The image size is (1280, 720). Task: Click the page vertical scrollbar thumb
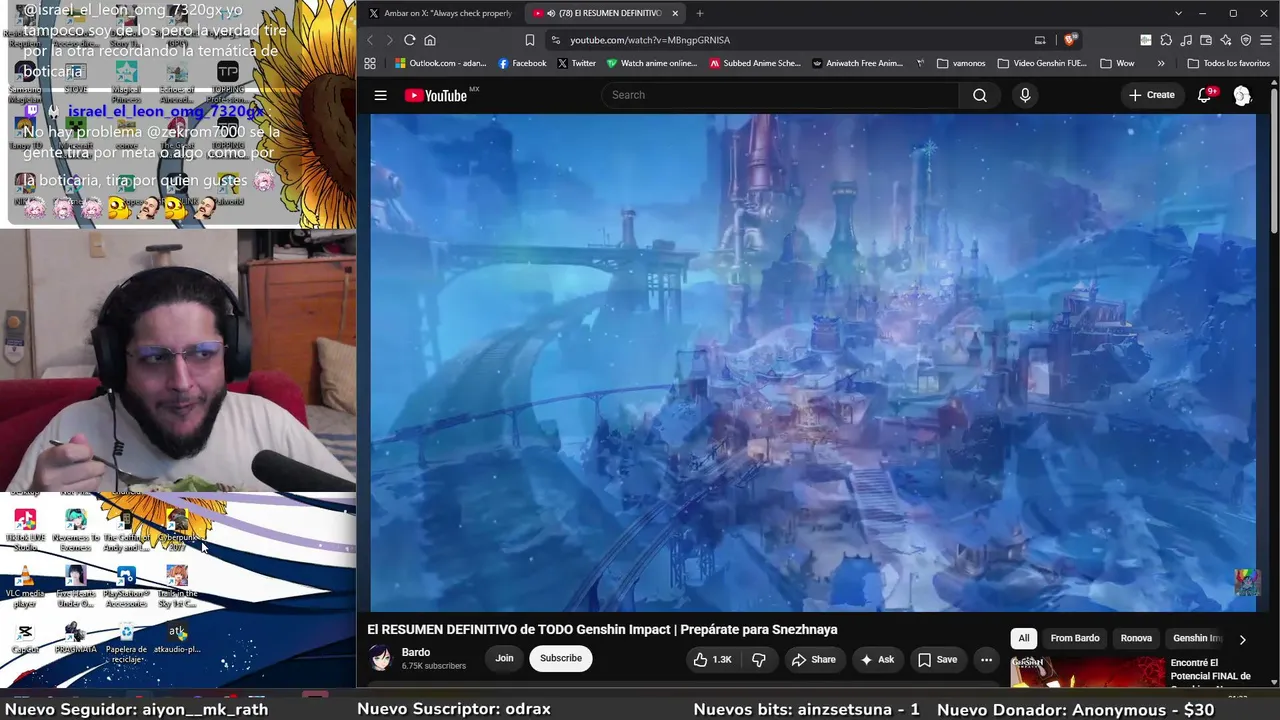pos(1274,160)
